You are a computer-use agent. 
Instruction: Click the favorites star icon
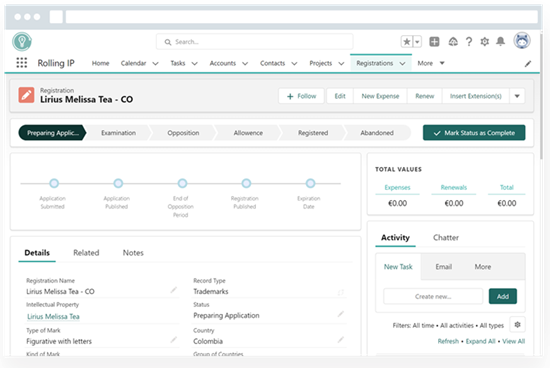pyautogui.click(x=407, y=42)
